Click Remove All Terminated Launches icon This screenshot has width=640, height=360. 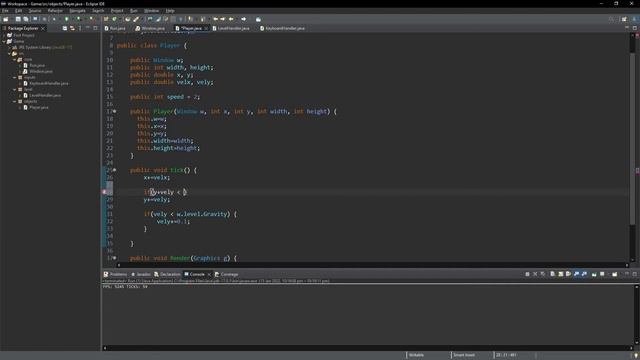[x=542, y=274]
